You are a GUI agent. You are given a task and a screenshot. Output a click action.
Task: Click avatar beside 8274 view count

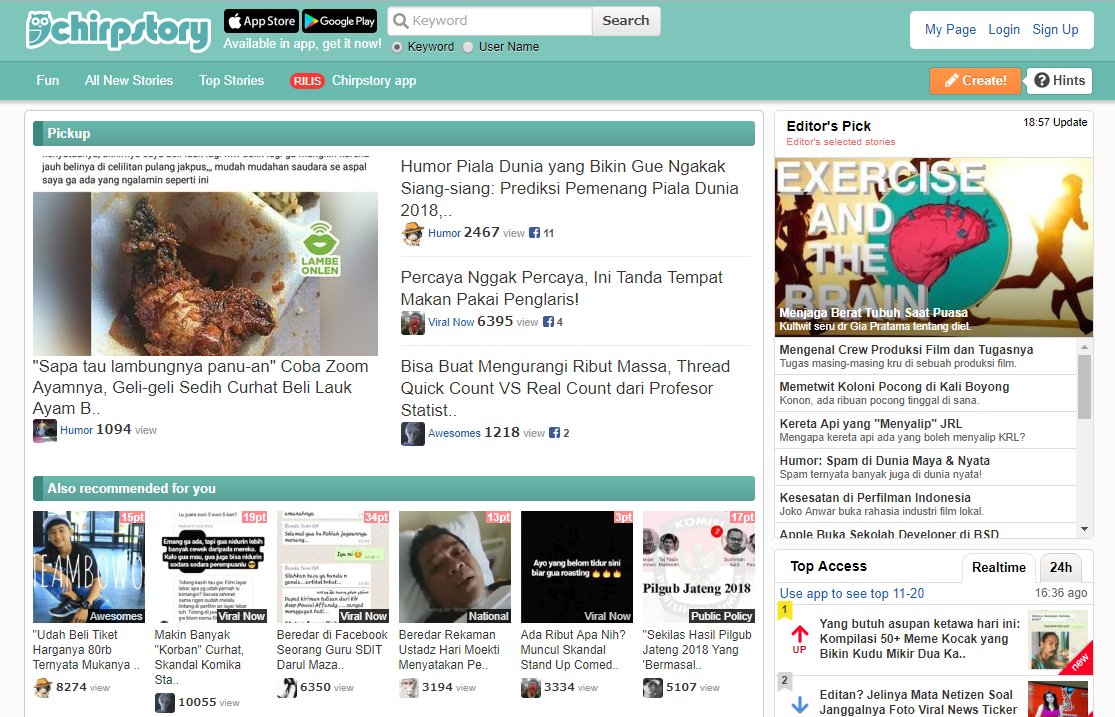43,688
